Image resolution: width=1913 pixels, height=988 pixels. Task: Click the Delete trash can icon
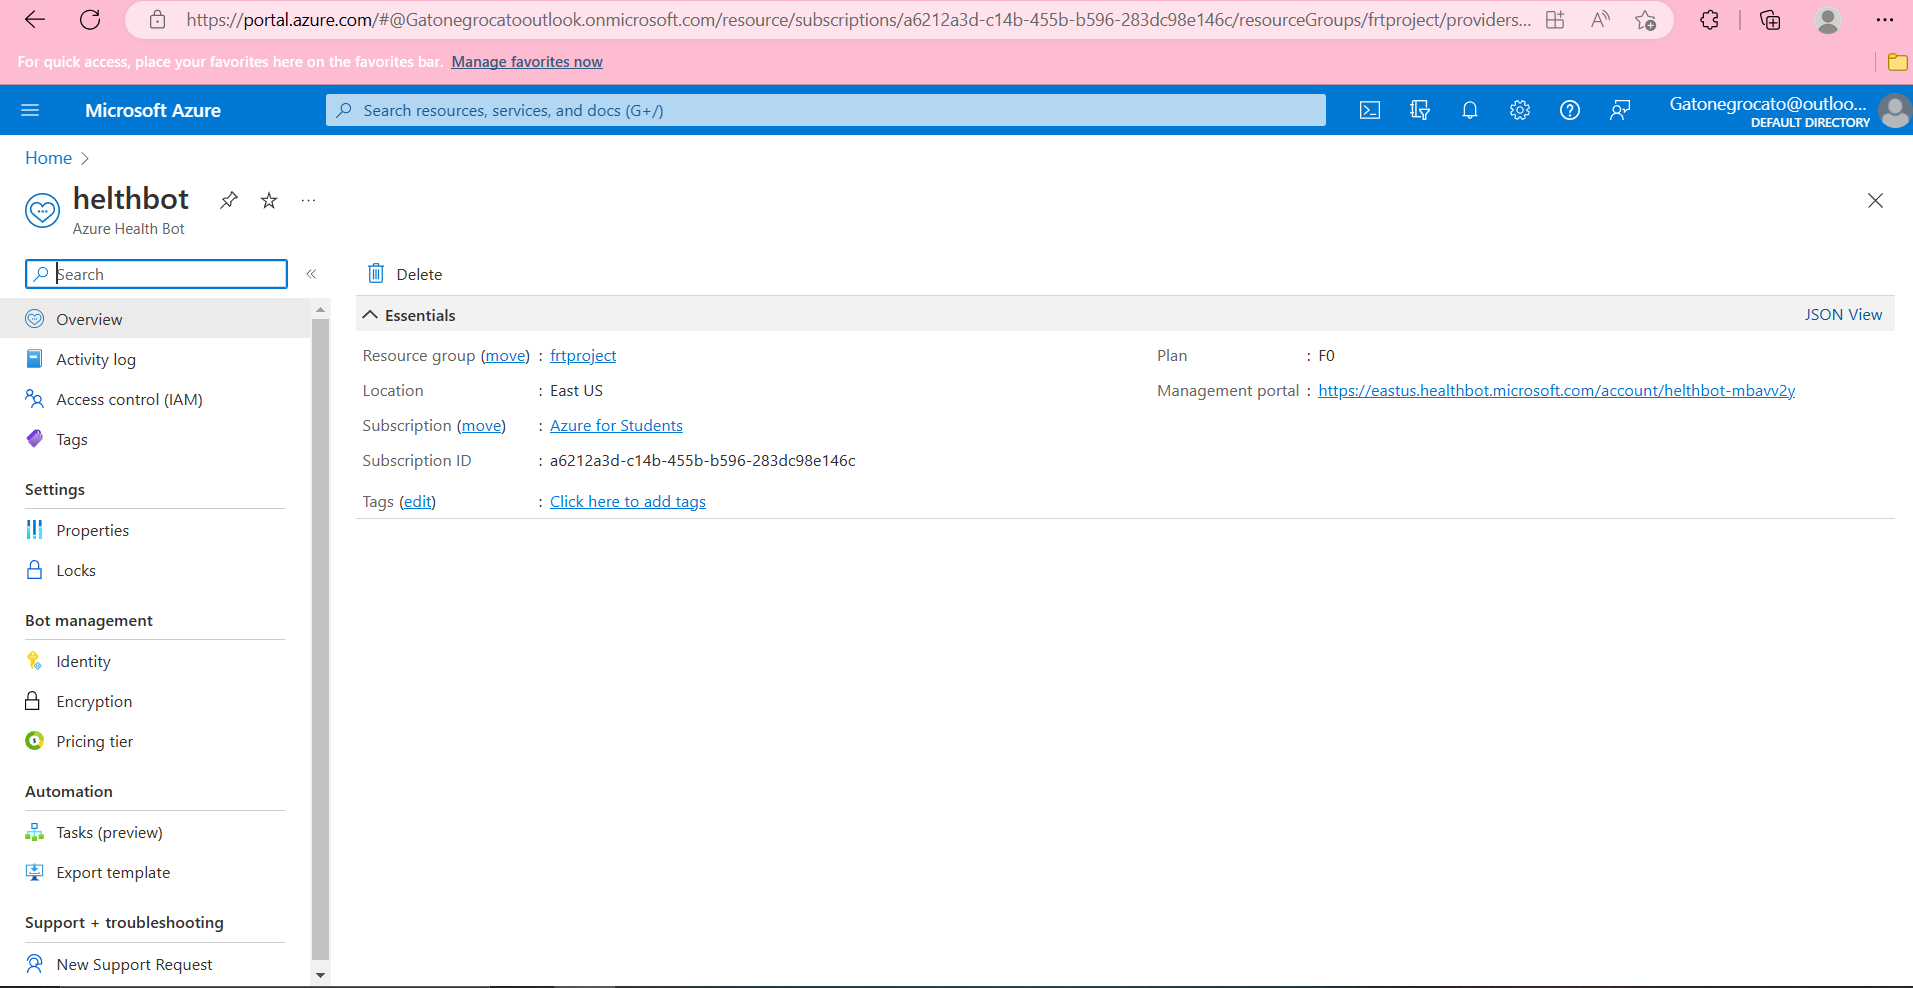(x=376, y=273)
